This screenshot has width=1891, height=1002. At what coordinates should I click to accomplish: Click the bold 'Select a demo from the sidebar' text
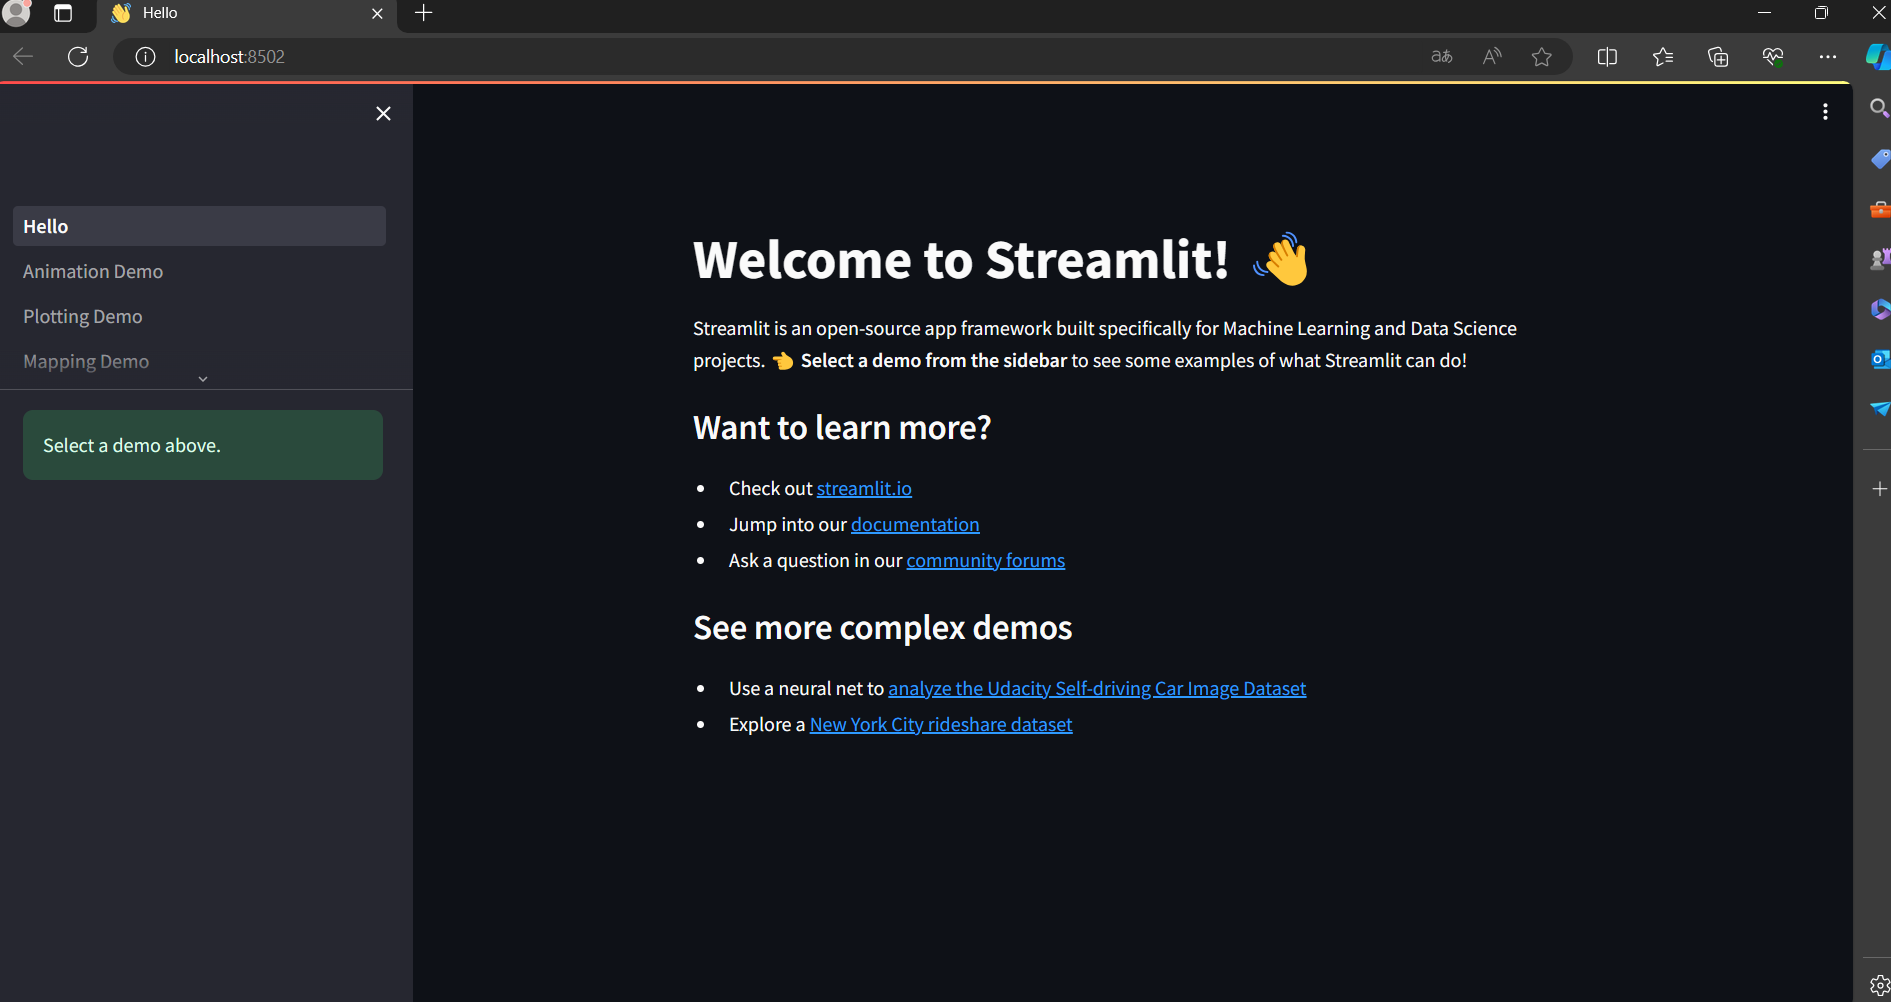[x=934, y=360]
